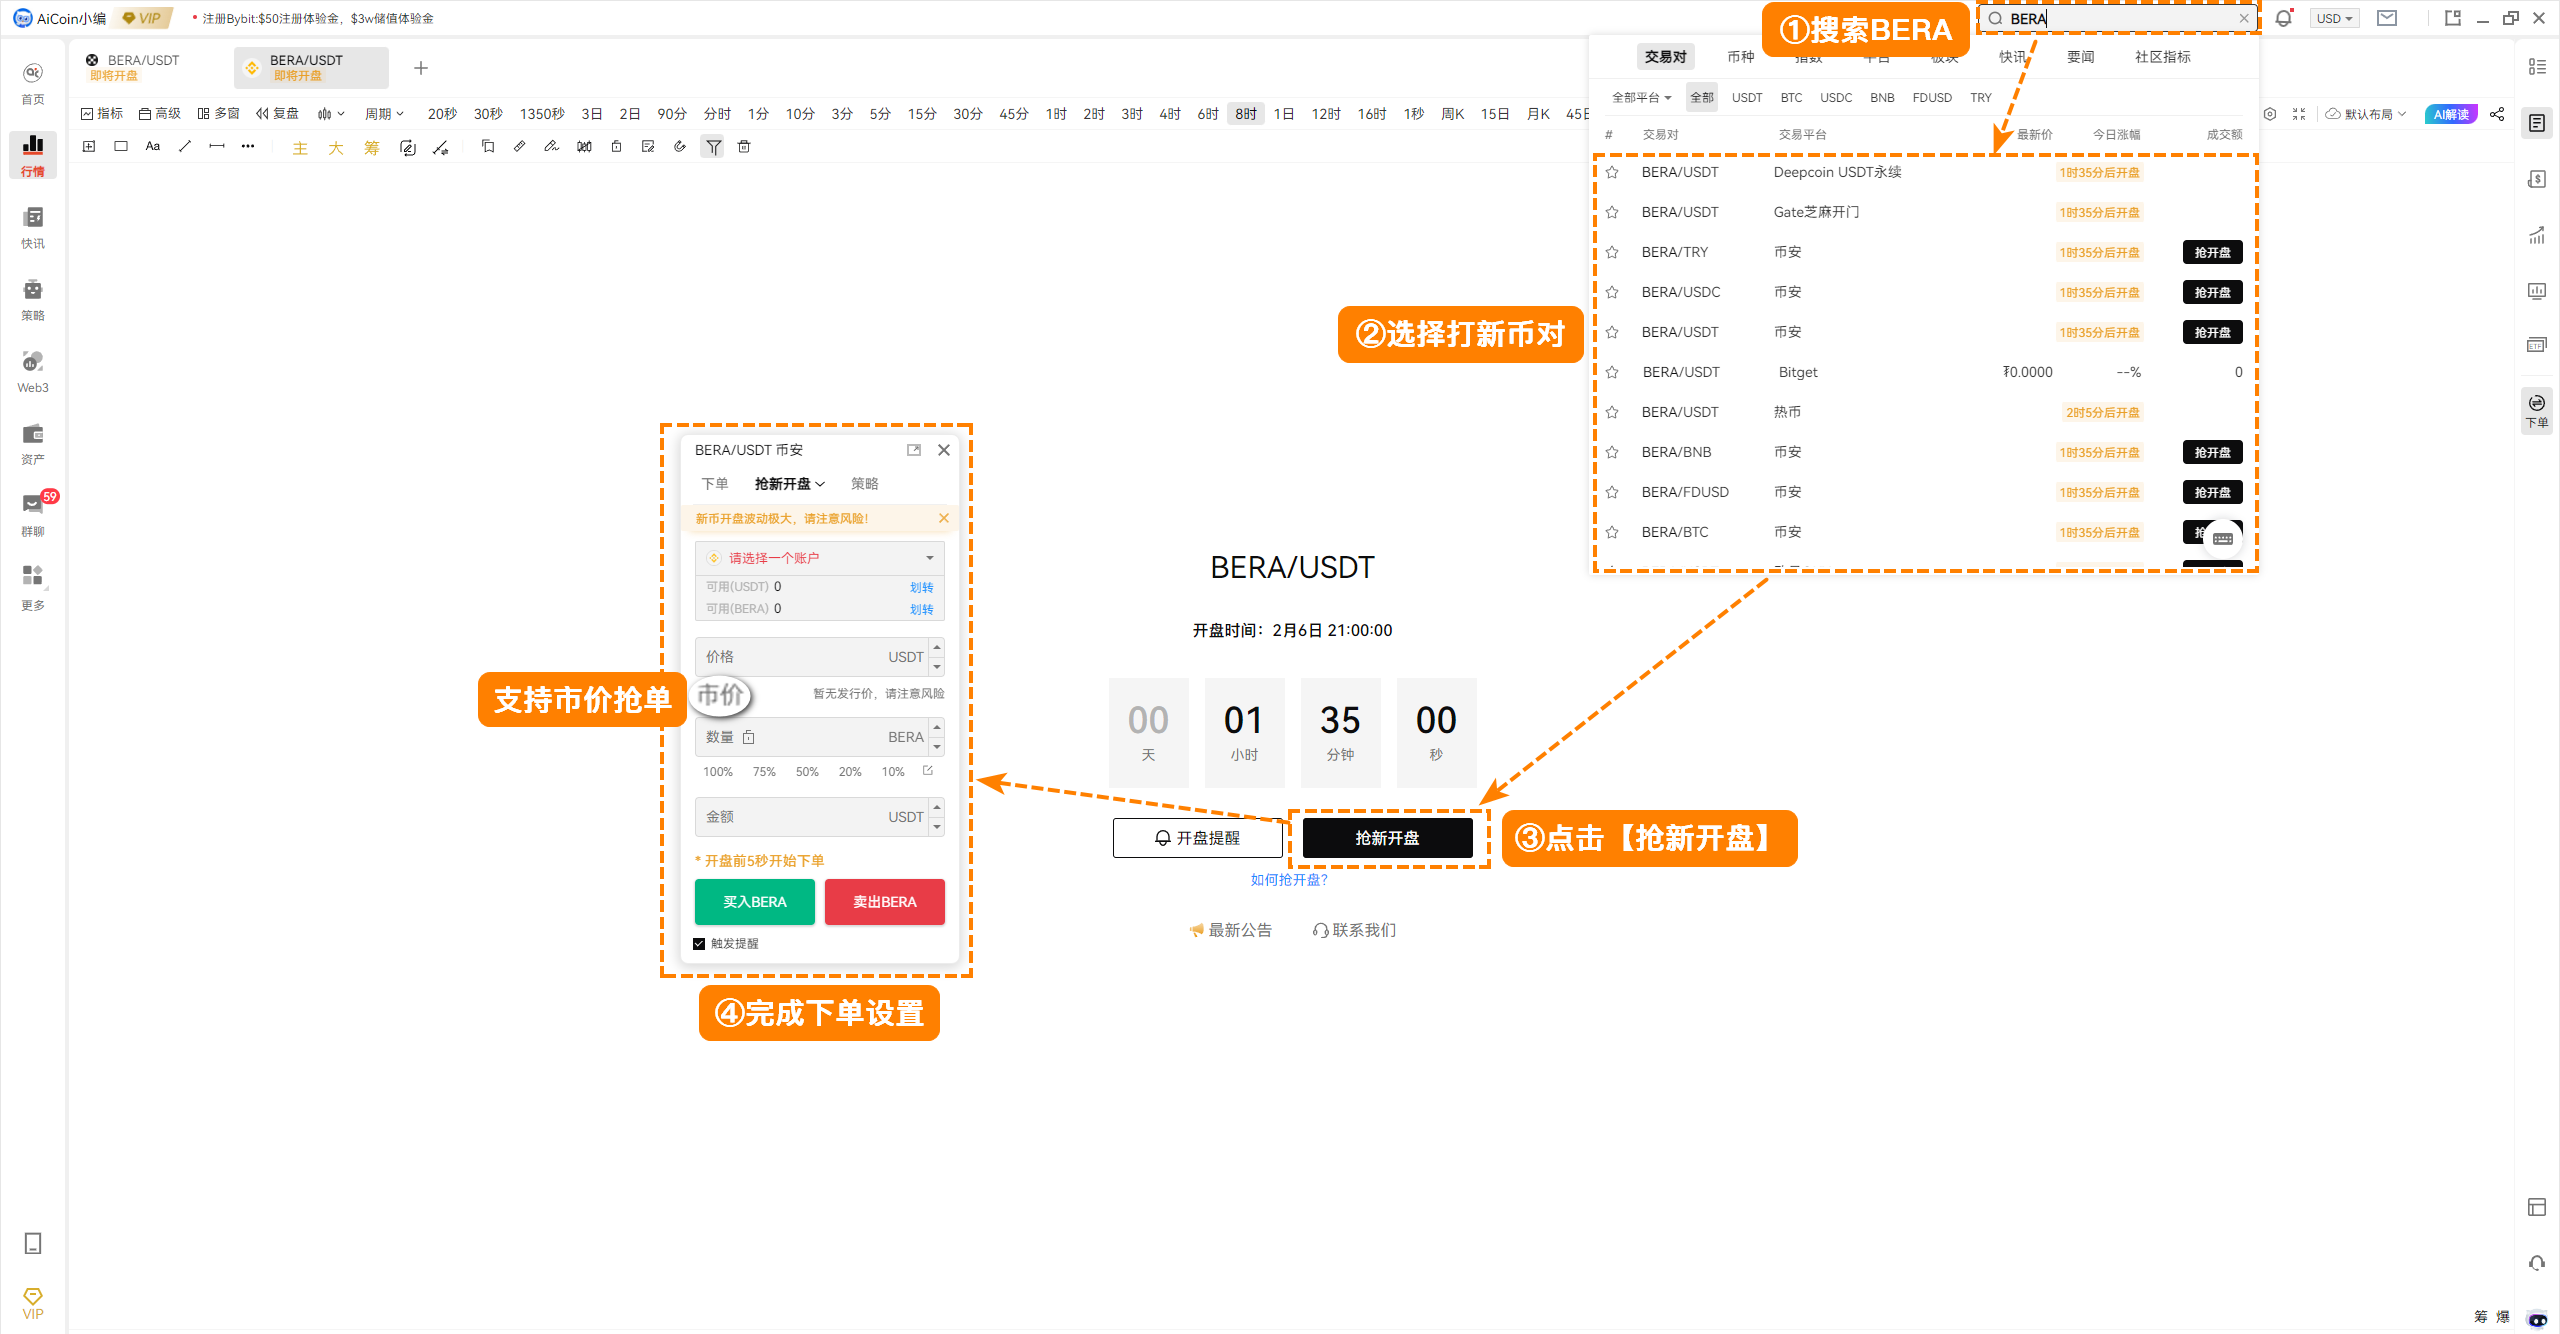2560x1334 pixels.
Task: Select the text Aa drawing tool
Action: point(153,146)
